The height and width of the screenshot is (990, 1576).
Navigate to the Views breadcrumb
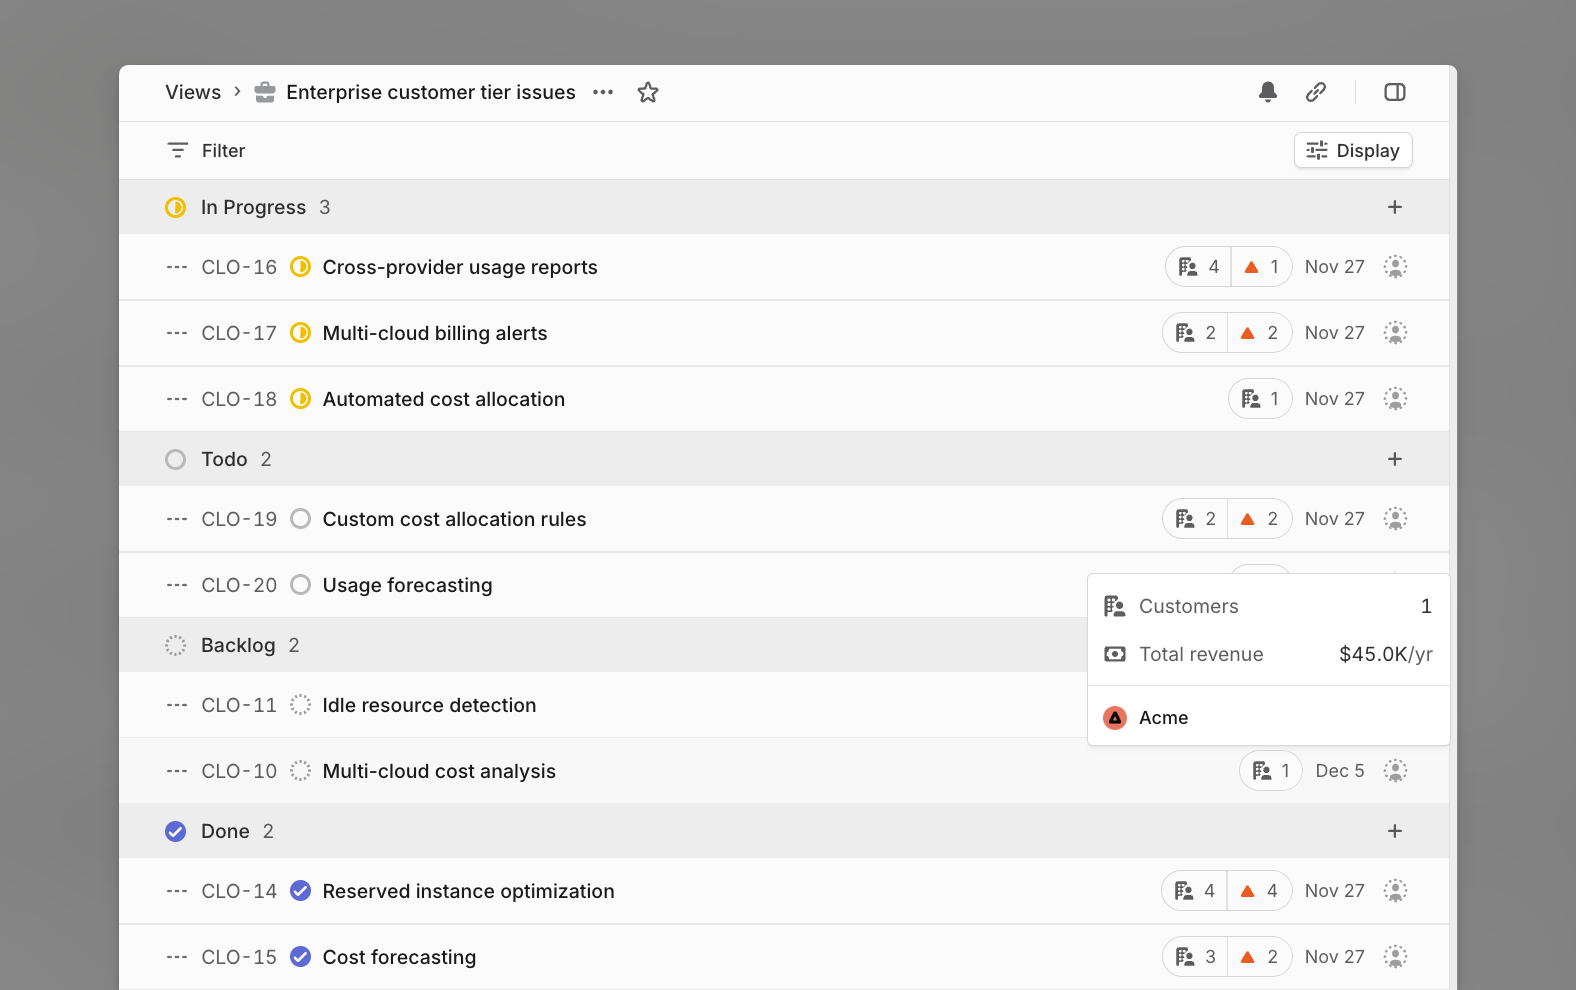(193, 92)
